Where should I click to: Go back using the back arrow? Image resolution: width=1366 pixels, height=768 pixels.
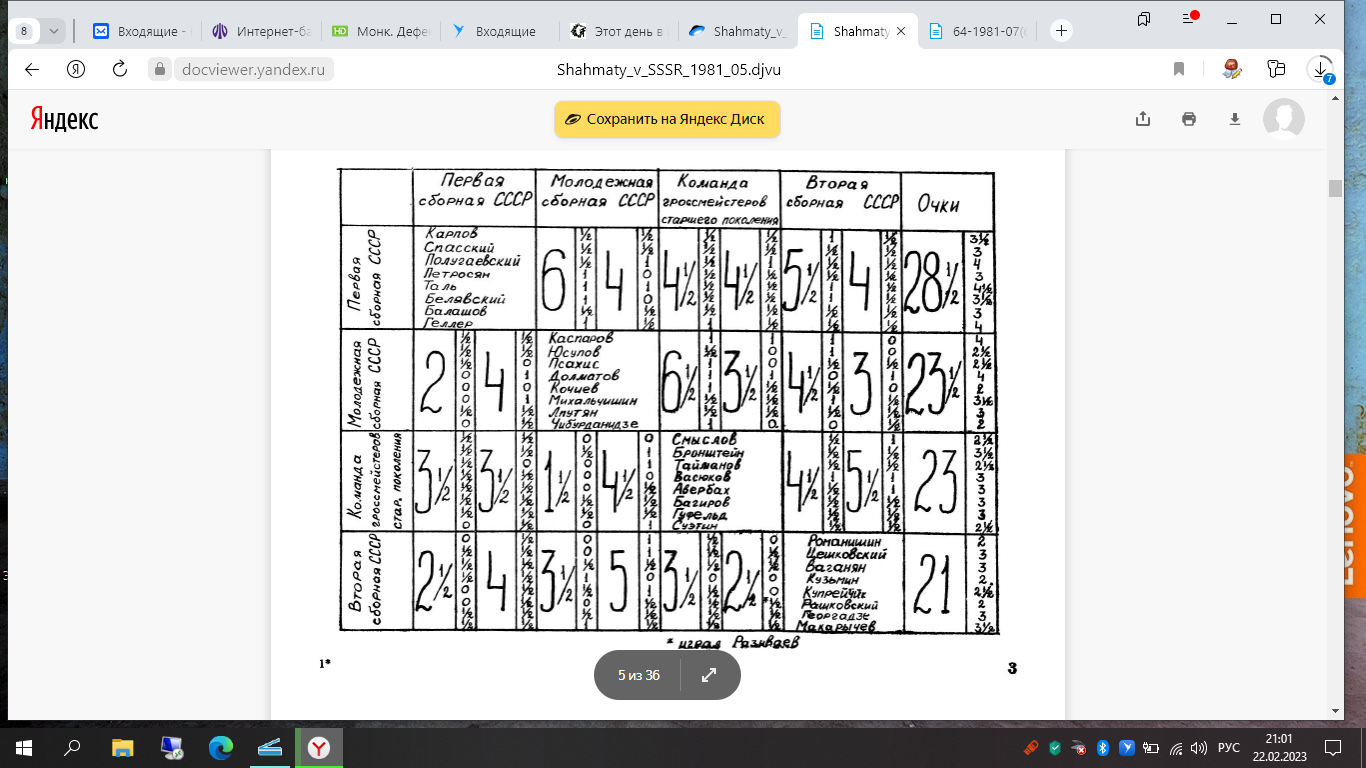pos(31,69)
